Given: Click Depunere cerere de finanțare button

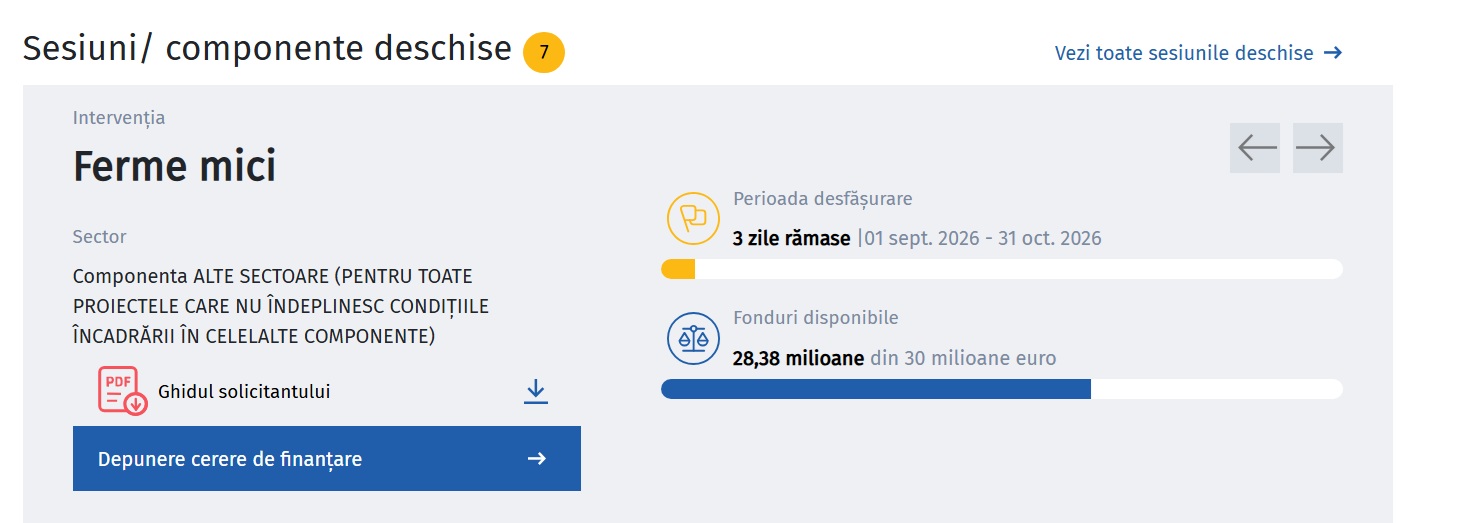Looking at the screenshot, I should coord(327,459).
